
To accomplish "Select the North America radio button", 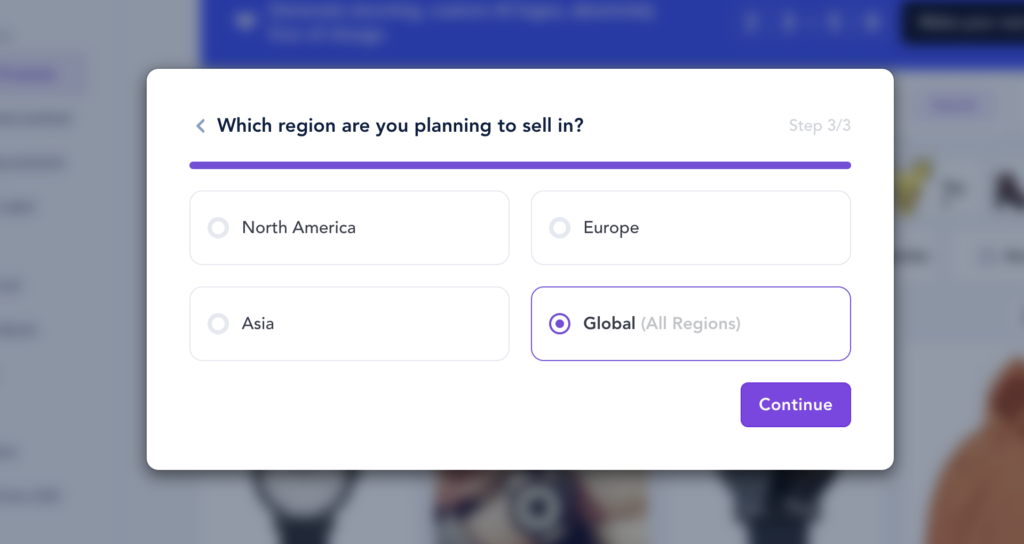I will (x=218, y=228).
